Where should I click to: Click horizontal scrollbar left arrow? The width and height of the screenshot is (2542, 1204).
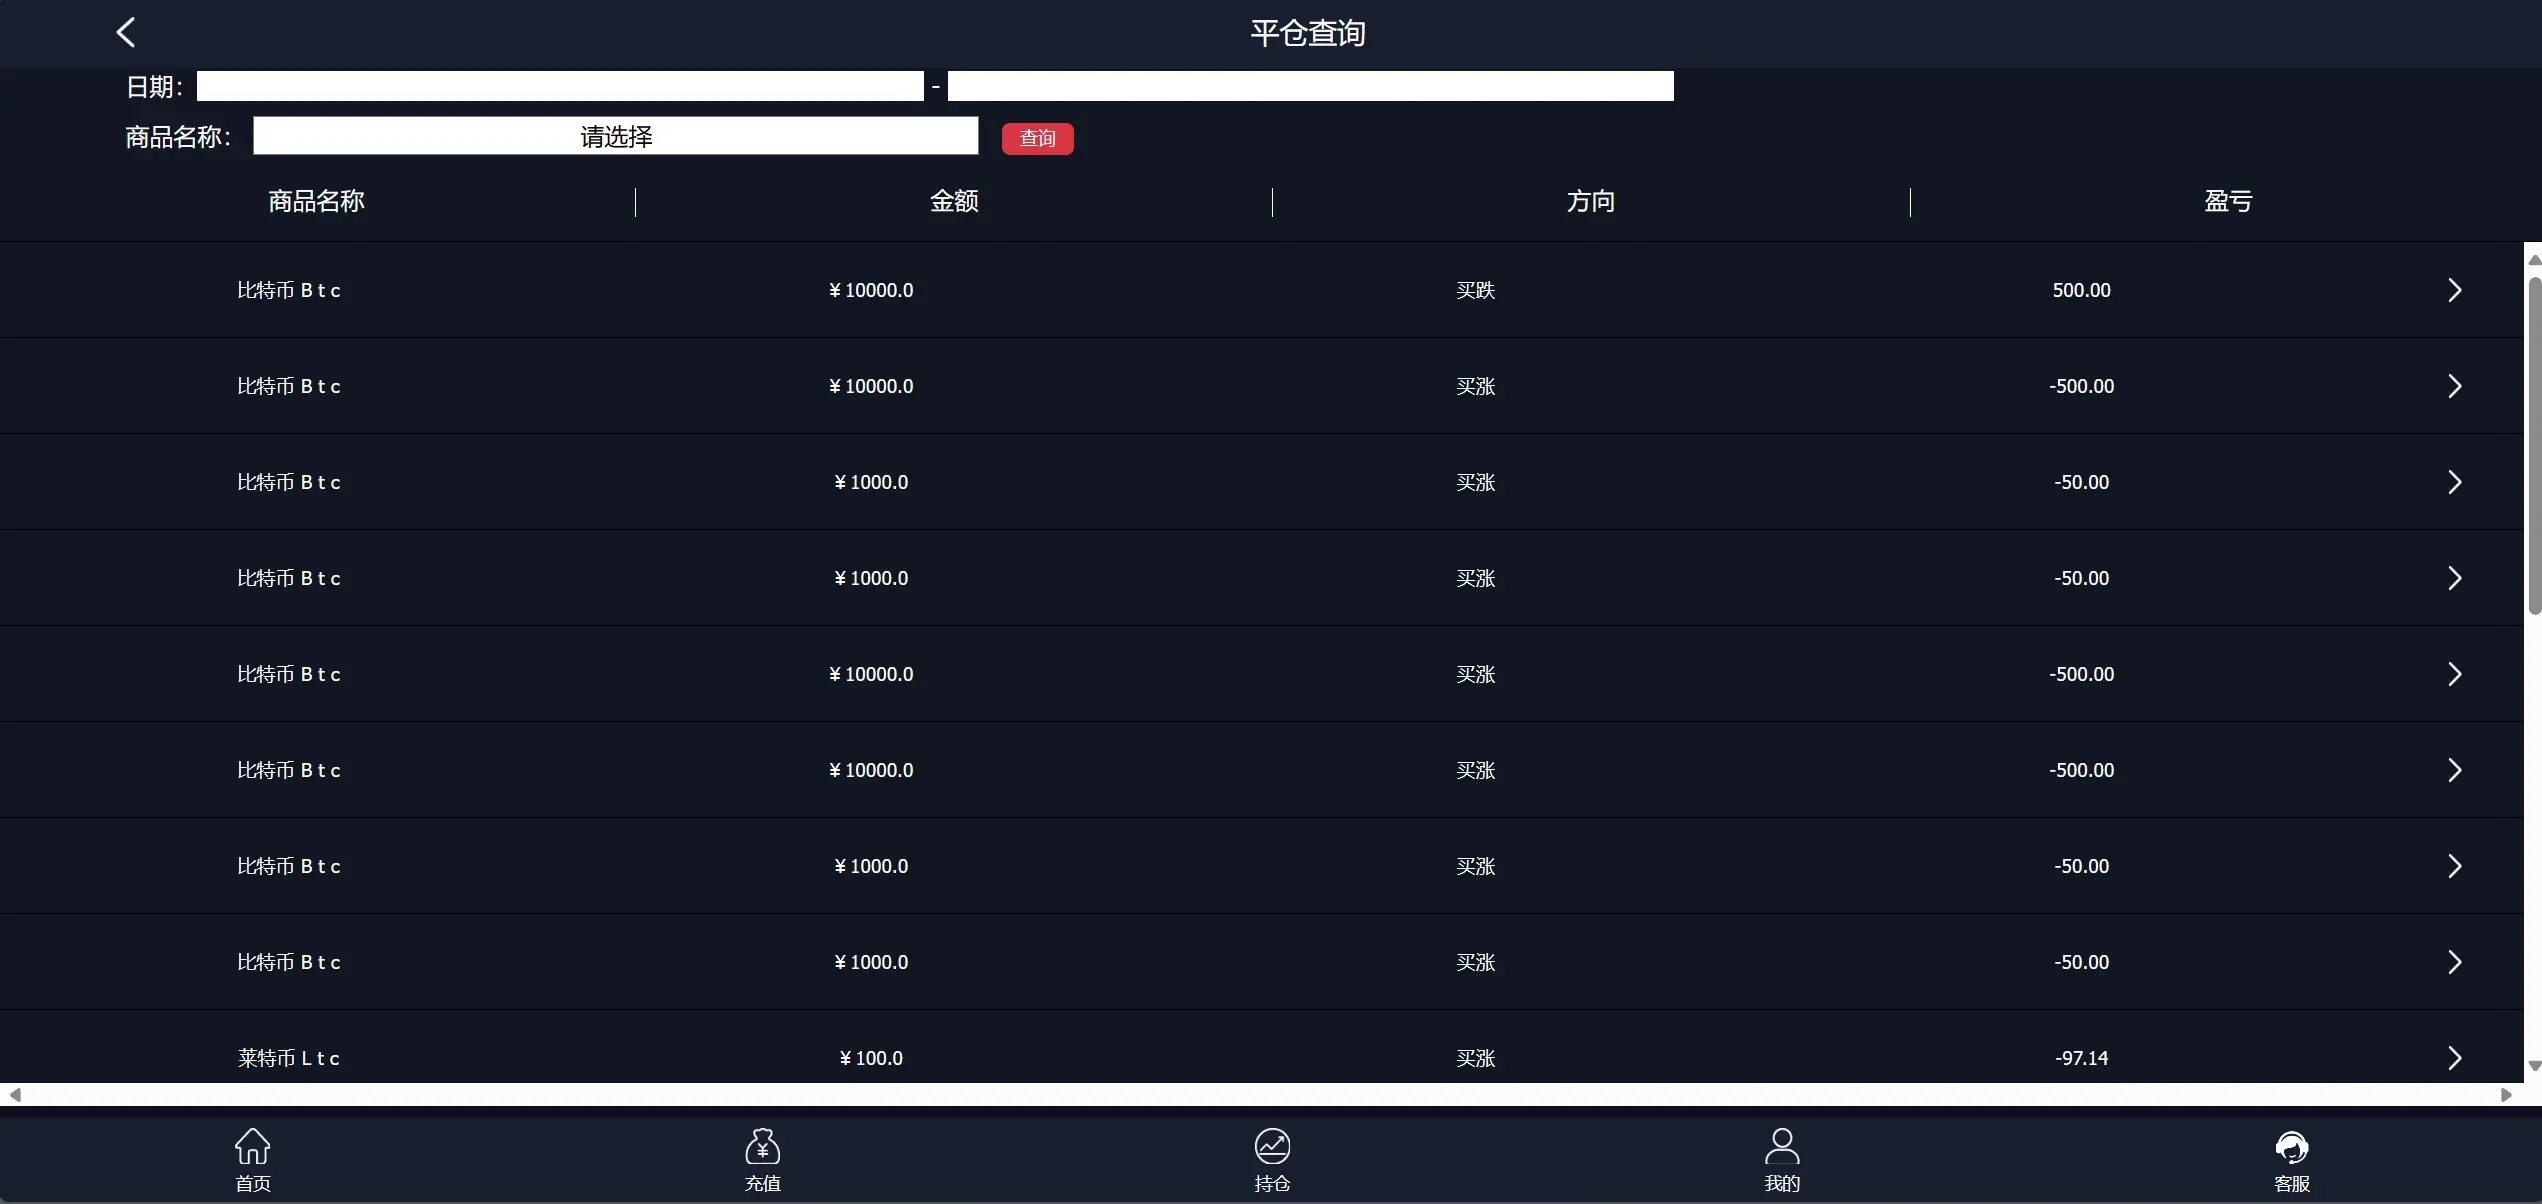[15, 1095]
